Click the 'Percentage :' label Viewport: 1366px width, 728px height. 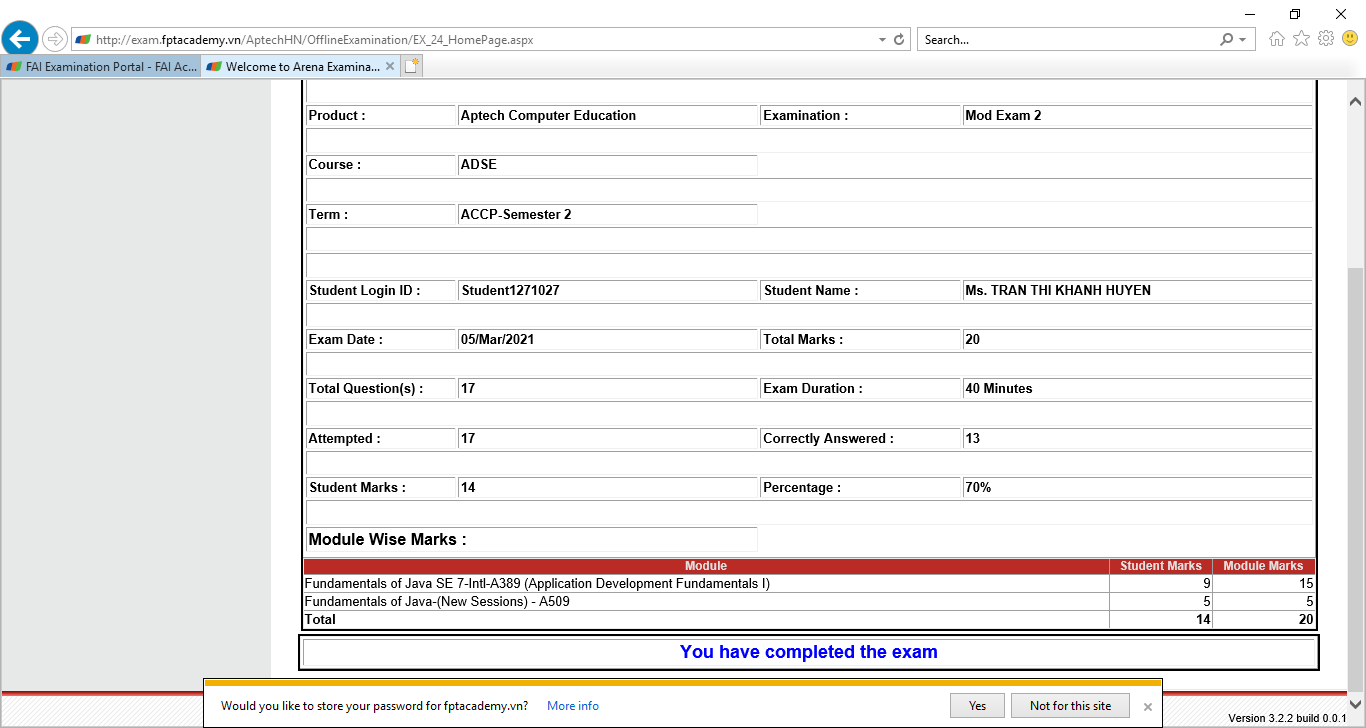tap(802, 487)
